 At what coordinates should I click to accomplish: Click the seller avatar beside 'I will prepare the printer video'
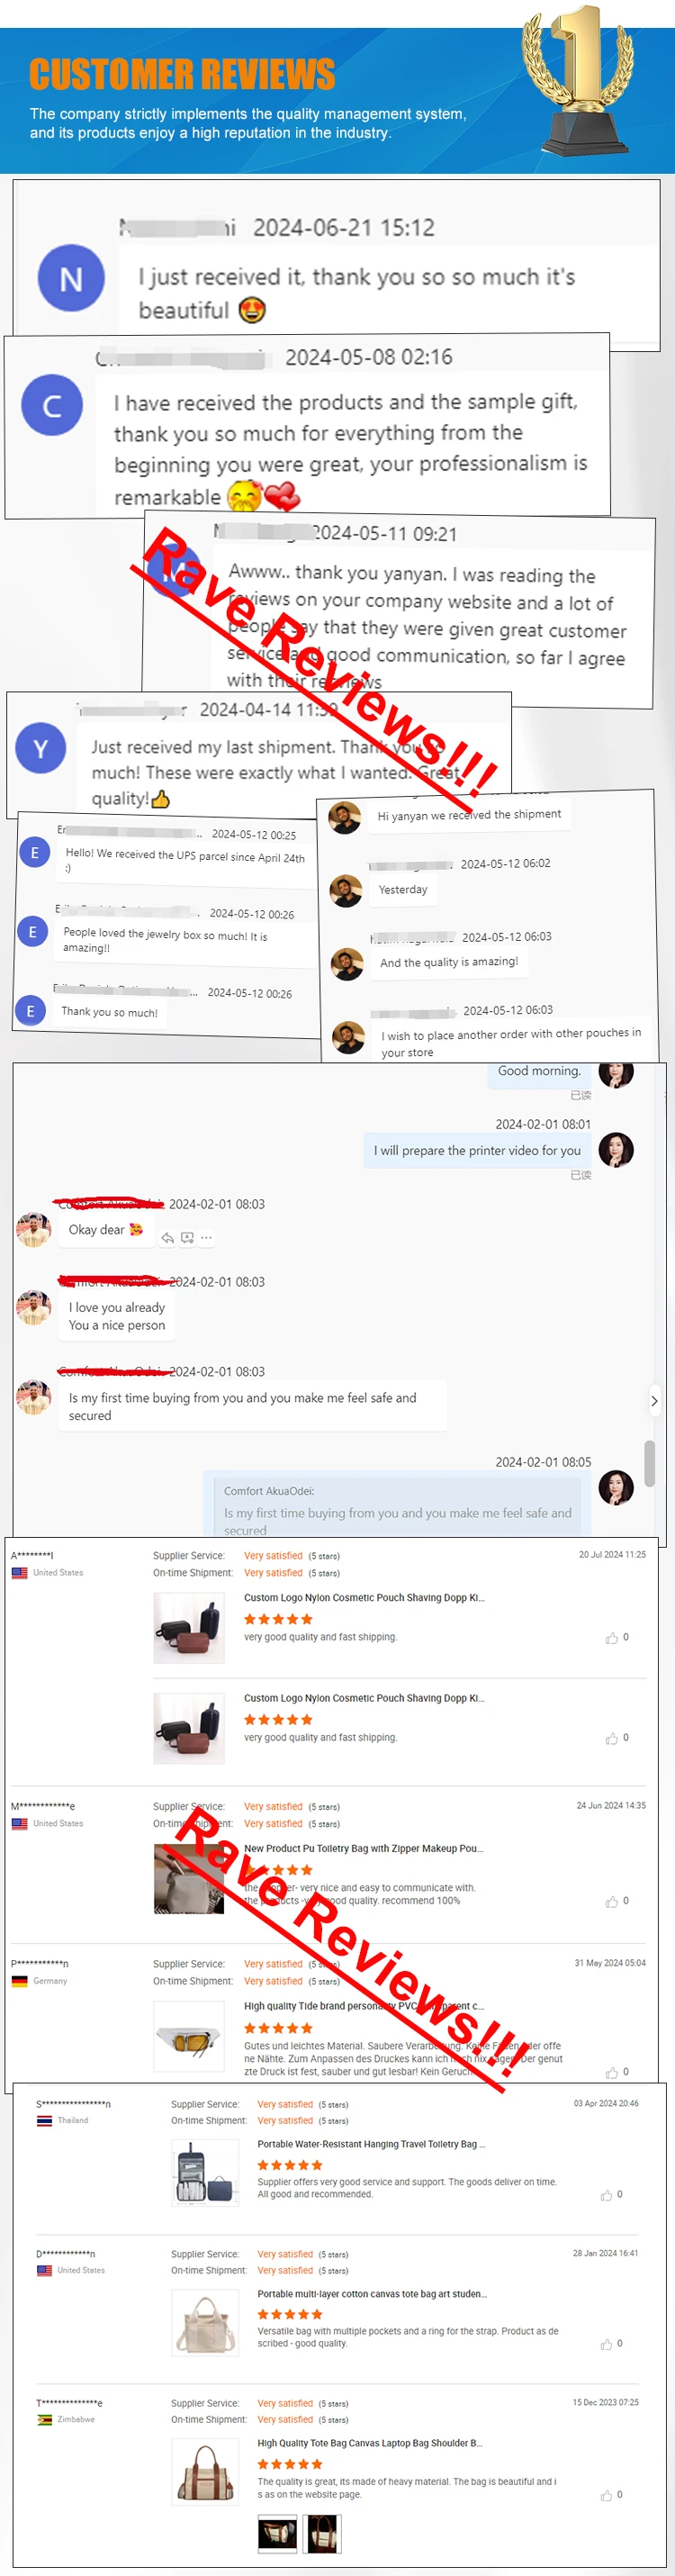click(x=616, y=1150)
